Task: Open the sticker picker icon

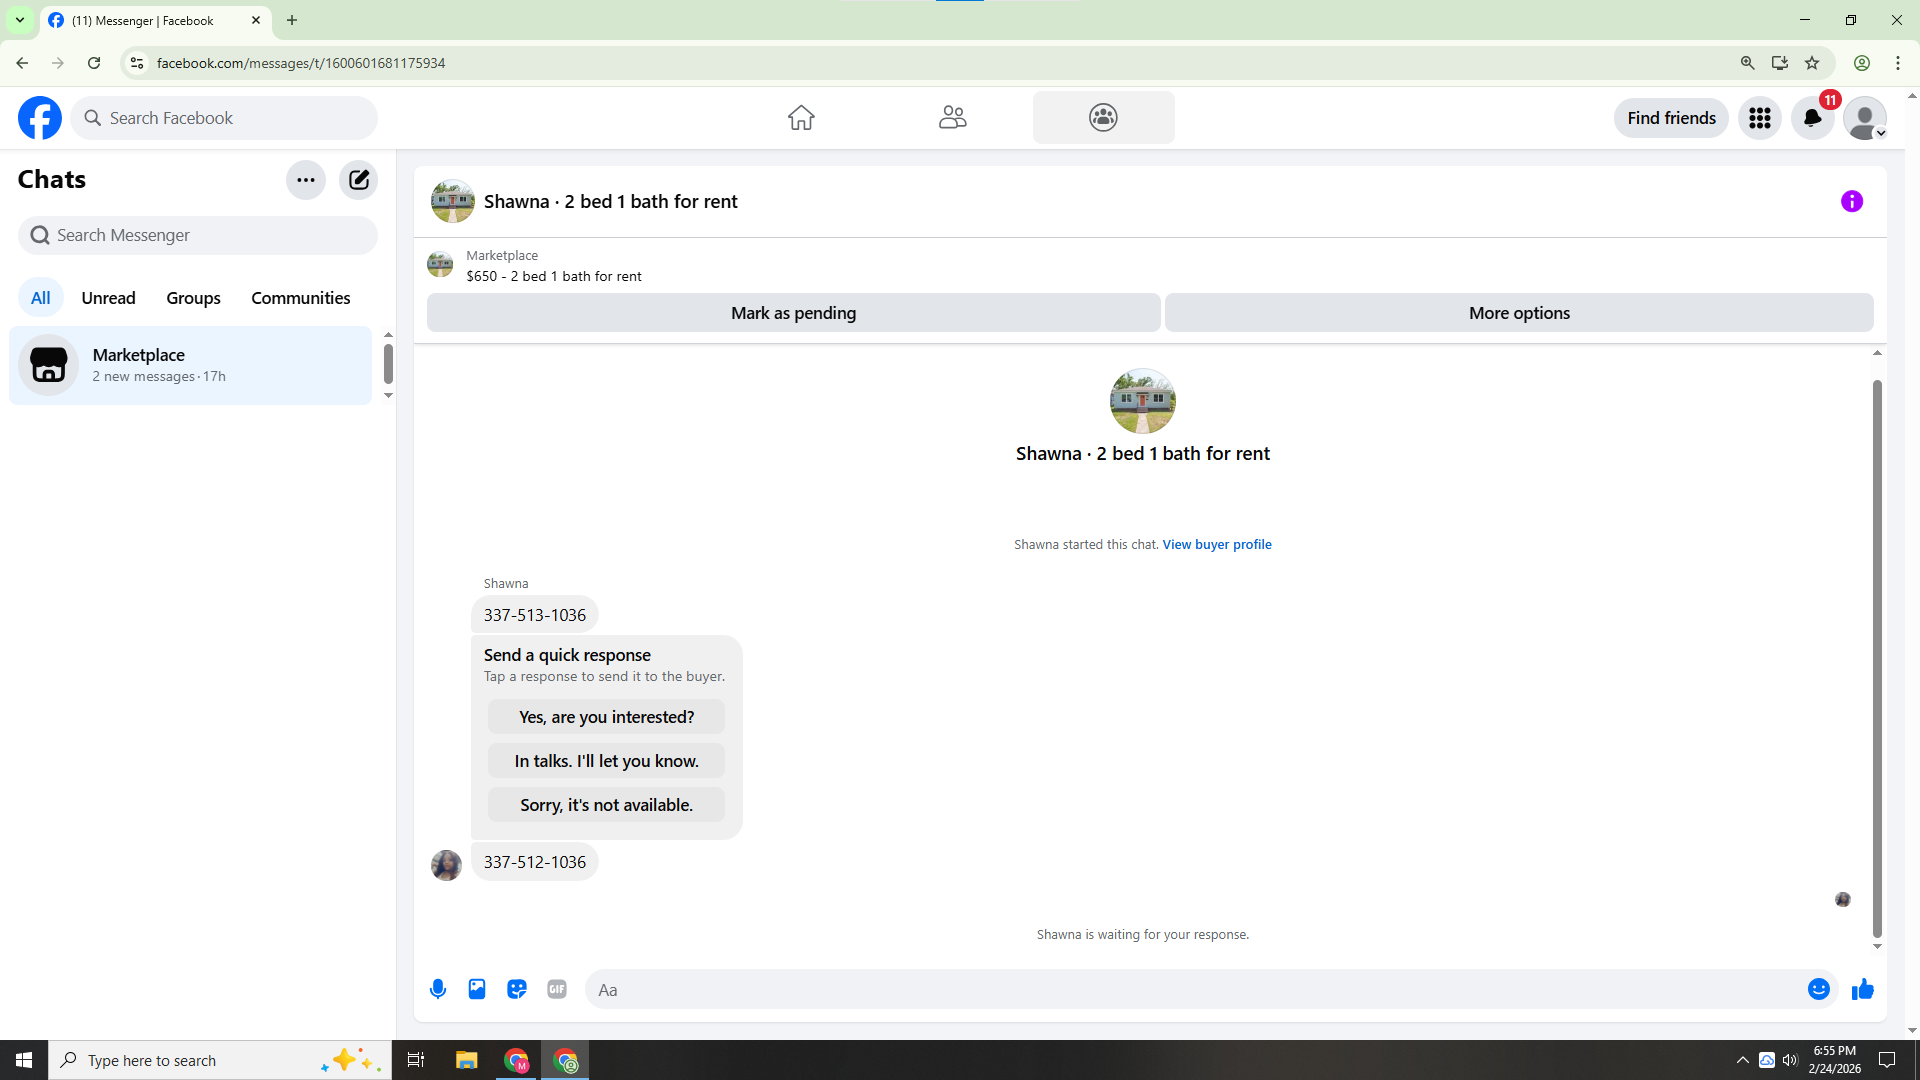Action: click(517, 989)
